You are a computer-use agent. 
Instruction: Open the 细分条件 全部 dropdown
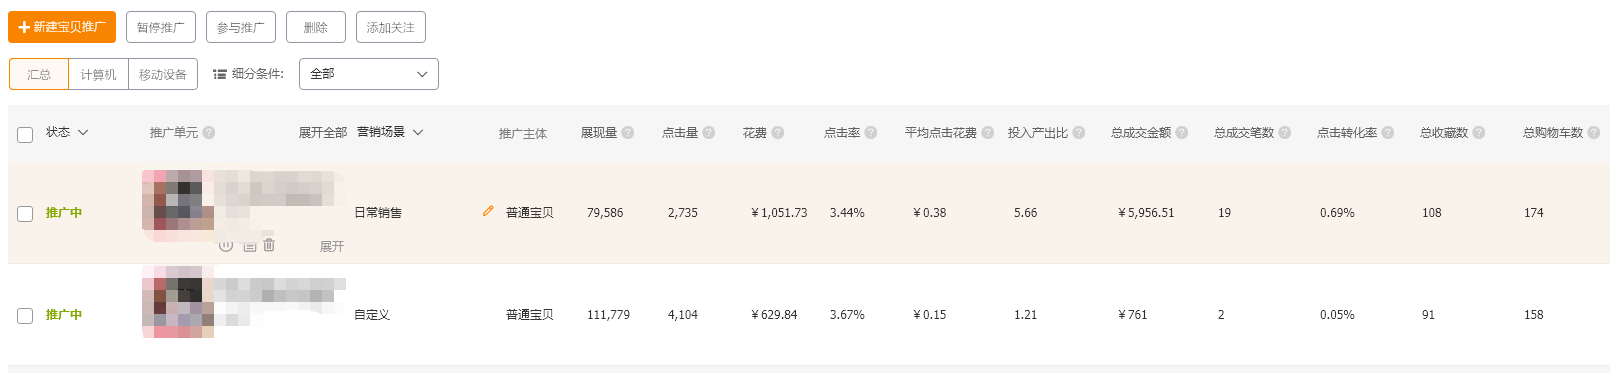click(x=369, y=74)
